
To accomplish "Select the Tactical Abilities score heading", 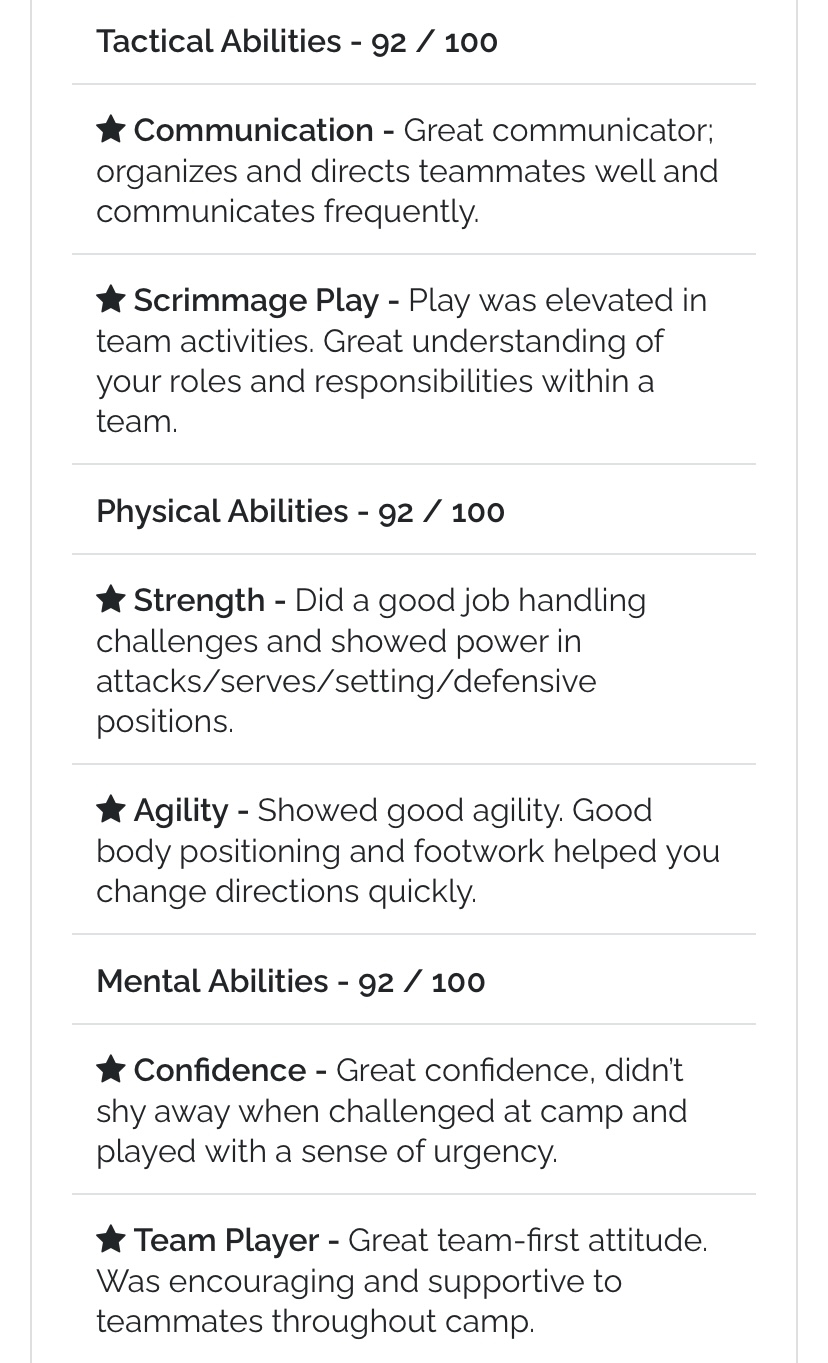I will (297, 41).
